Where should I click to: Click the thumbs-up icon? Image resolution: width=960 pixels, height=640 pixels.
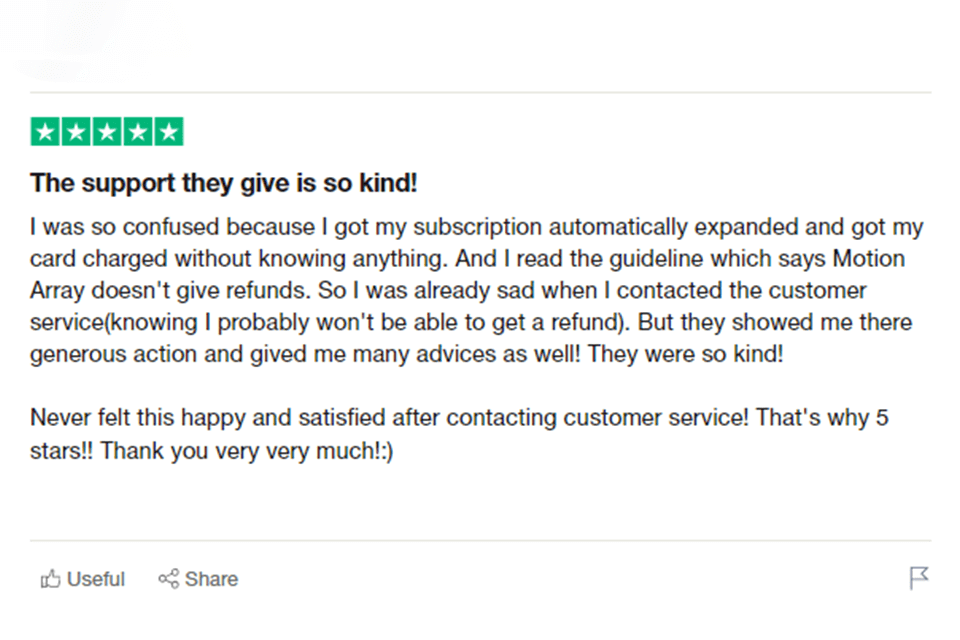(x=50, y=579)
